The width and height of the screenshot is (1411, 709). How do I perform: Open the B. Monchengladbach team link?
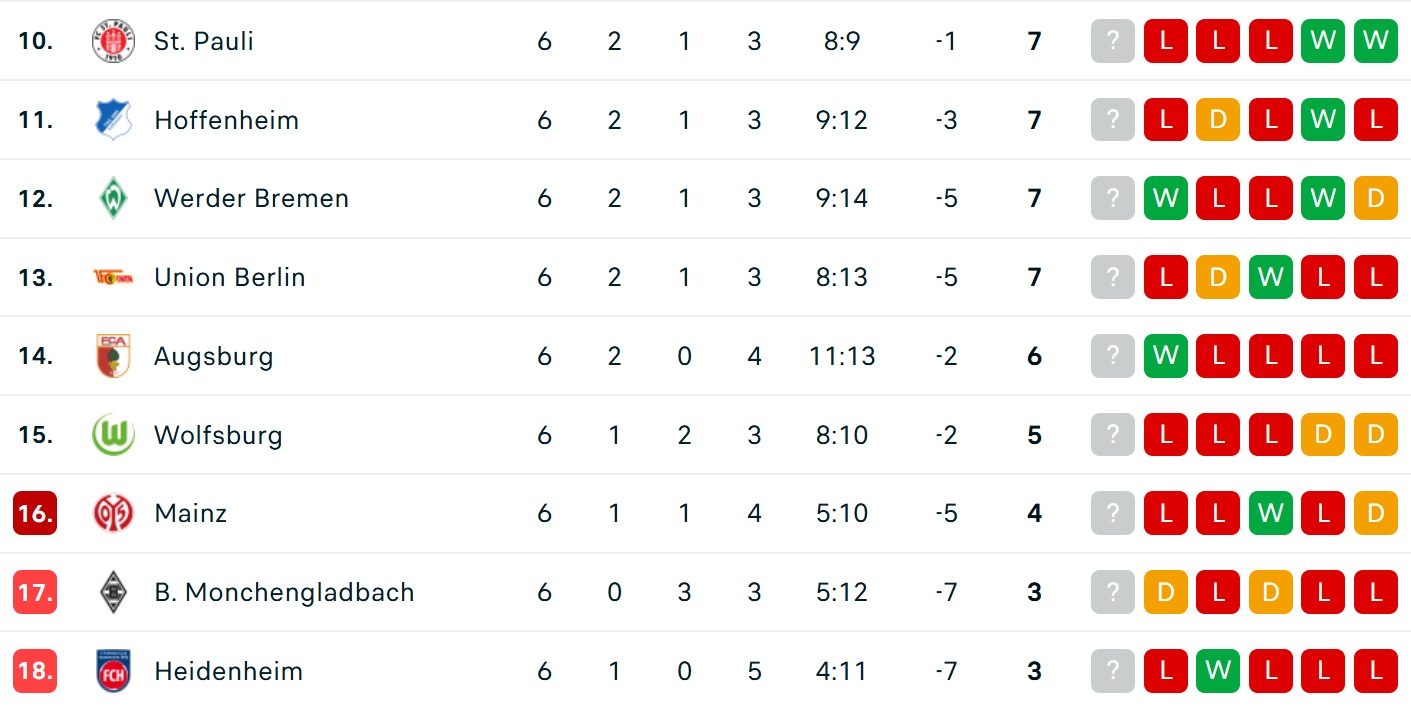pos(284,592)
